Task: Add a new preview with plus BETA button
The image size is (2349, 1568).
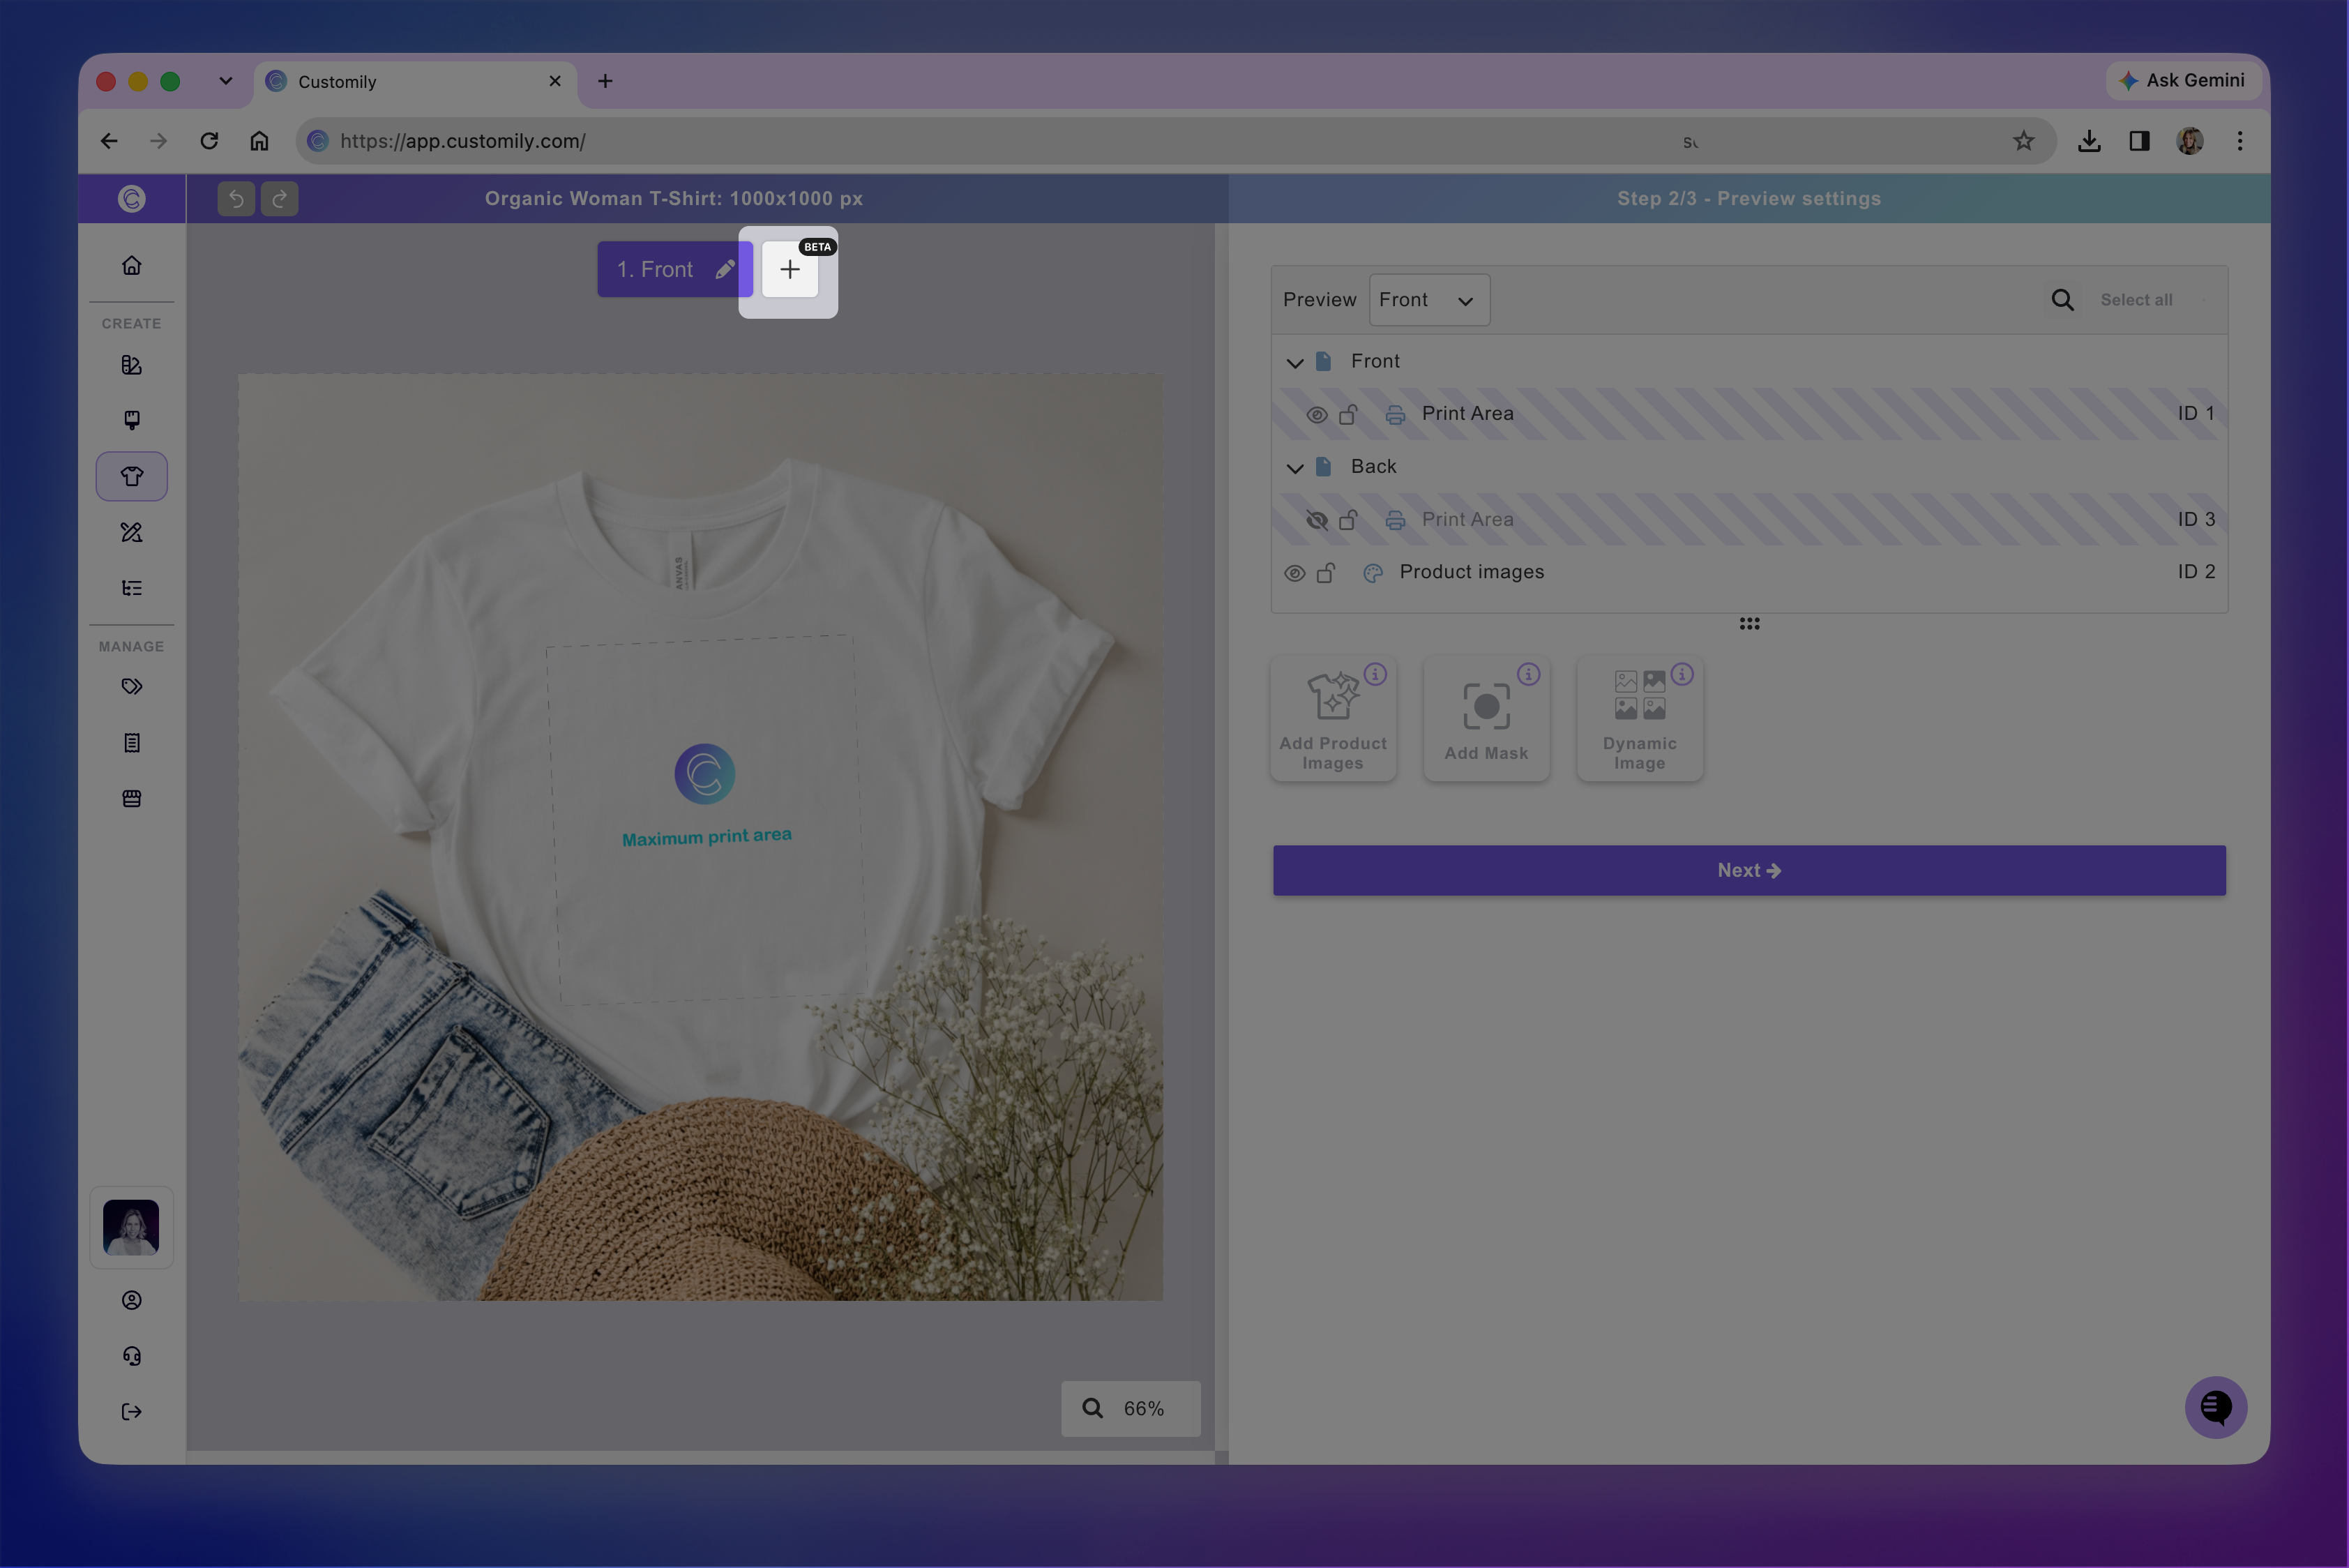Action: (790, 270)
